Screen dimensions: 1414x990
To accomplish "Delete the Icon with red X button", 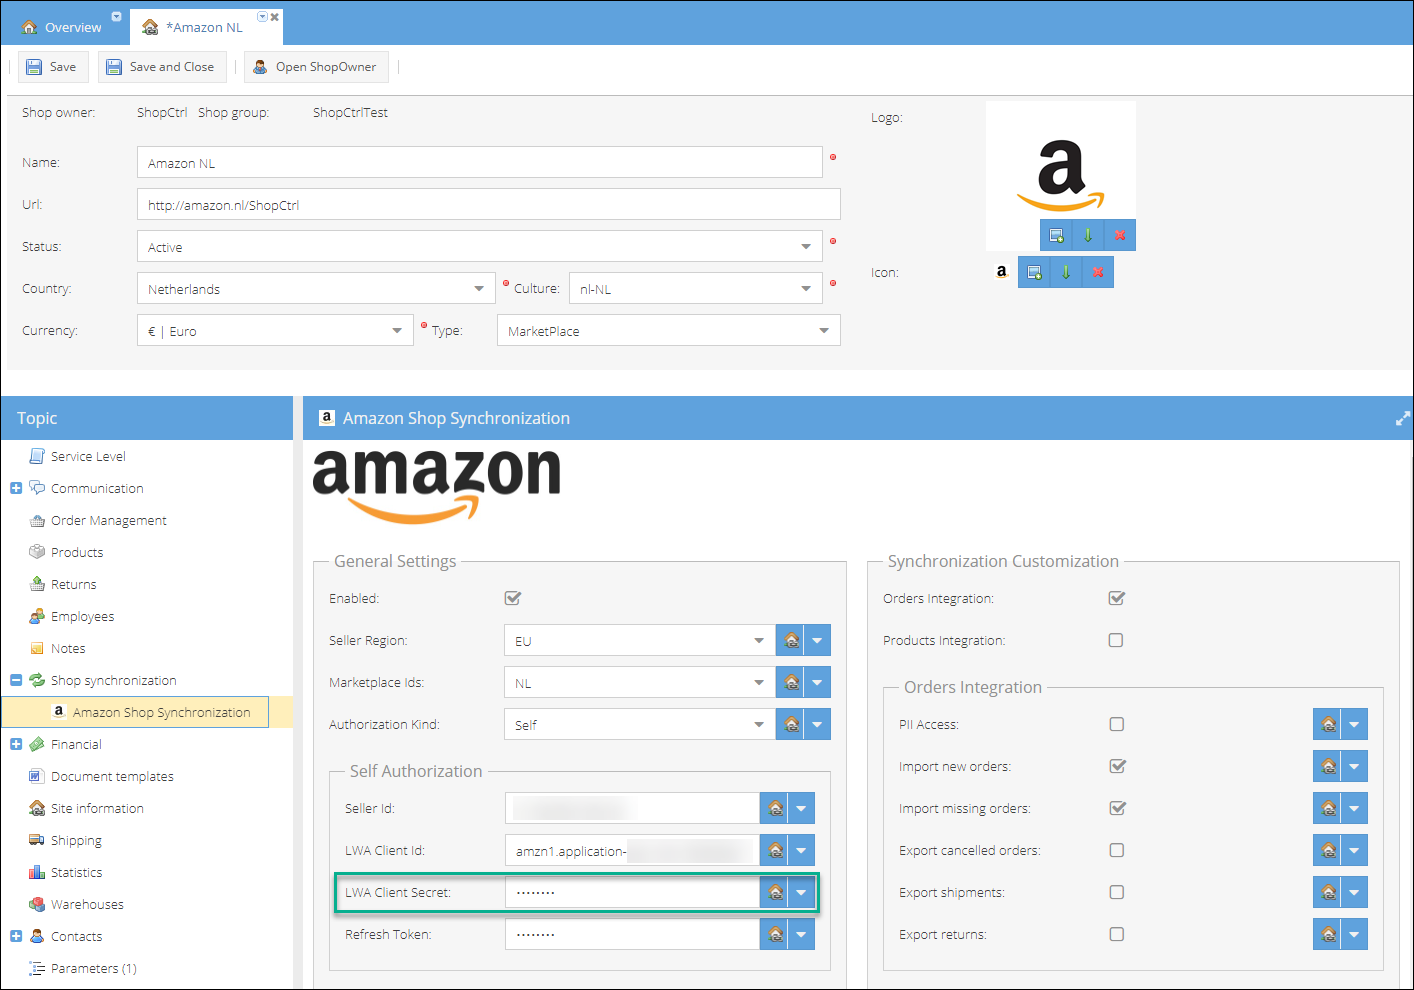I will point(1098,272).
